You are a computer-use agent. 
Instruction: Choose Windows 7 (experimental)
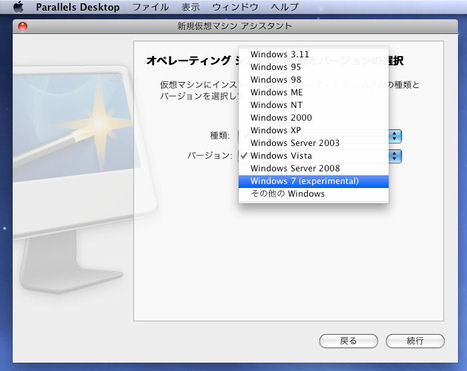[314, 181]
